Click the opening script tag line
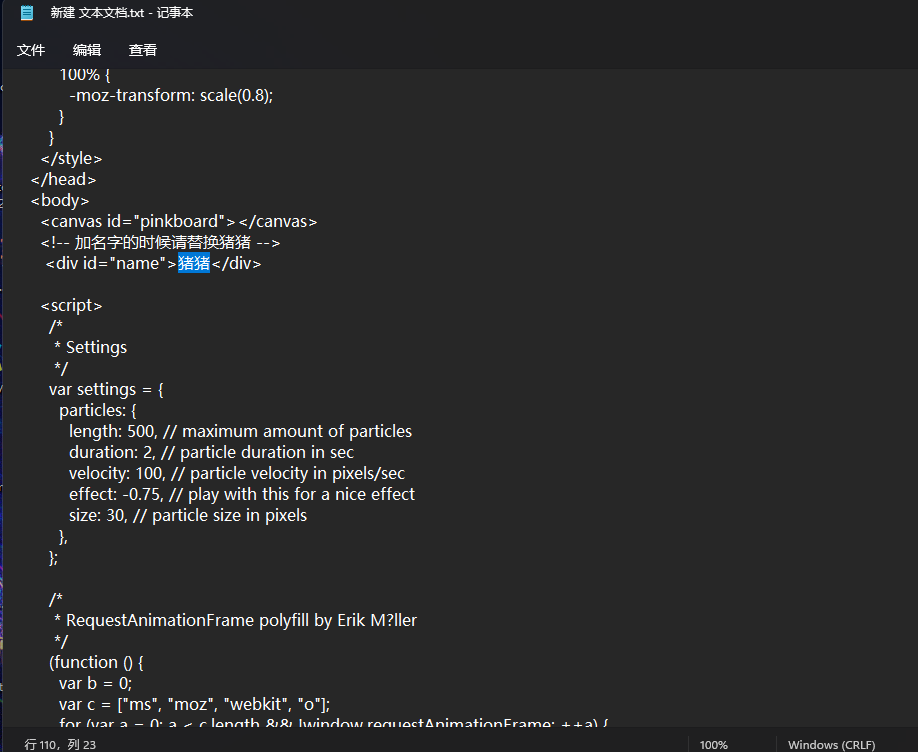918x752 pixels. pyautogui.click(x=72, y=306)
